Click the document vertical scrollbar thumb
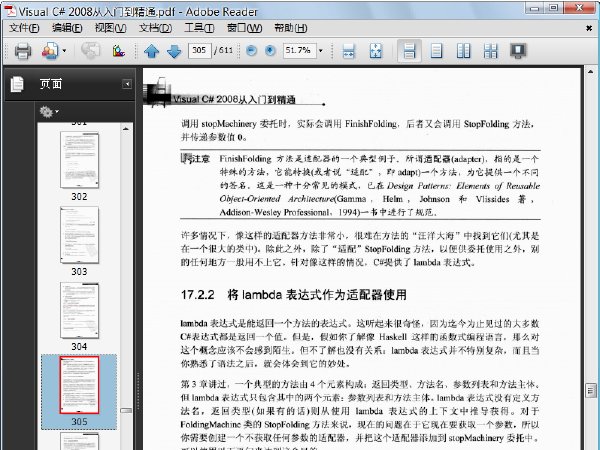 590,391
